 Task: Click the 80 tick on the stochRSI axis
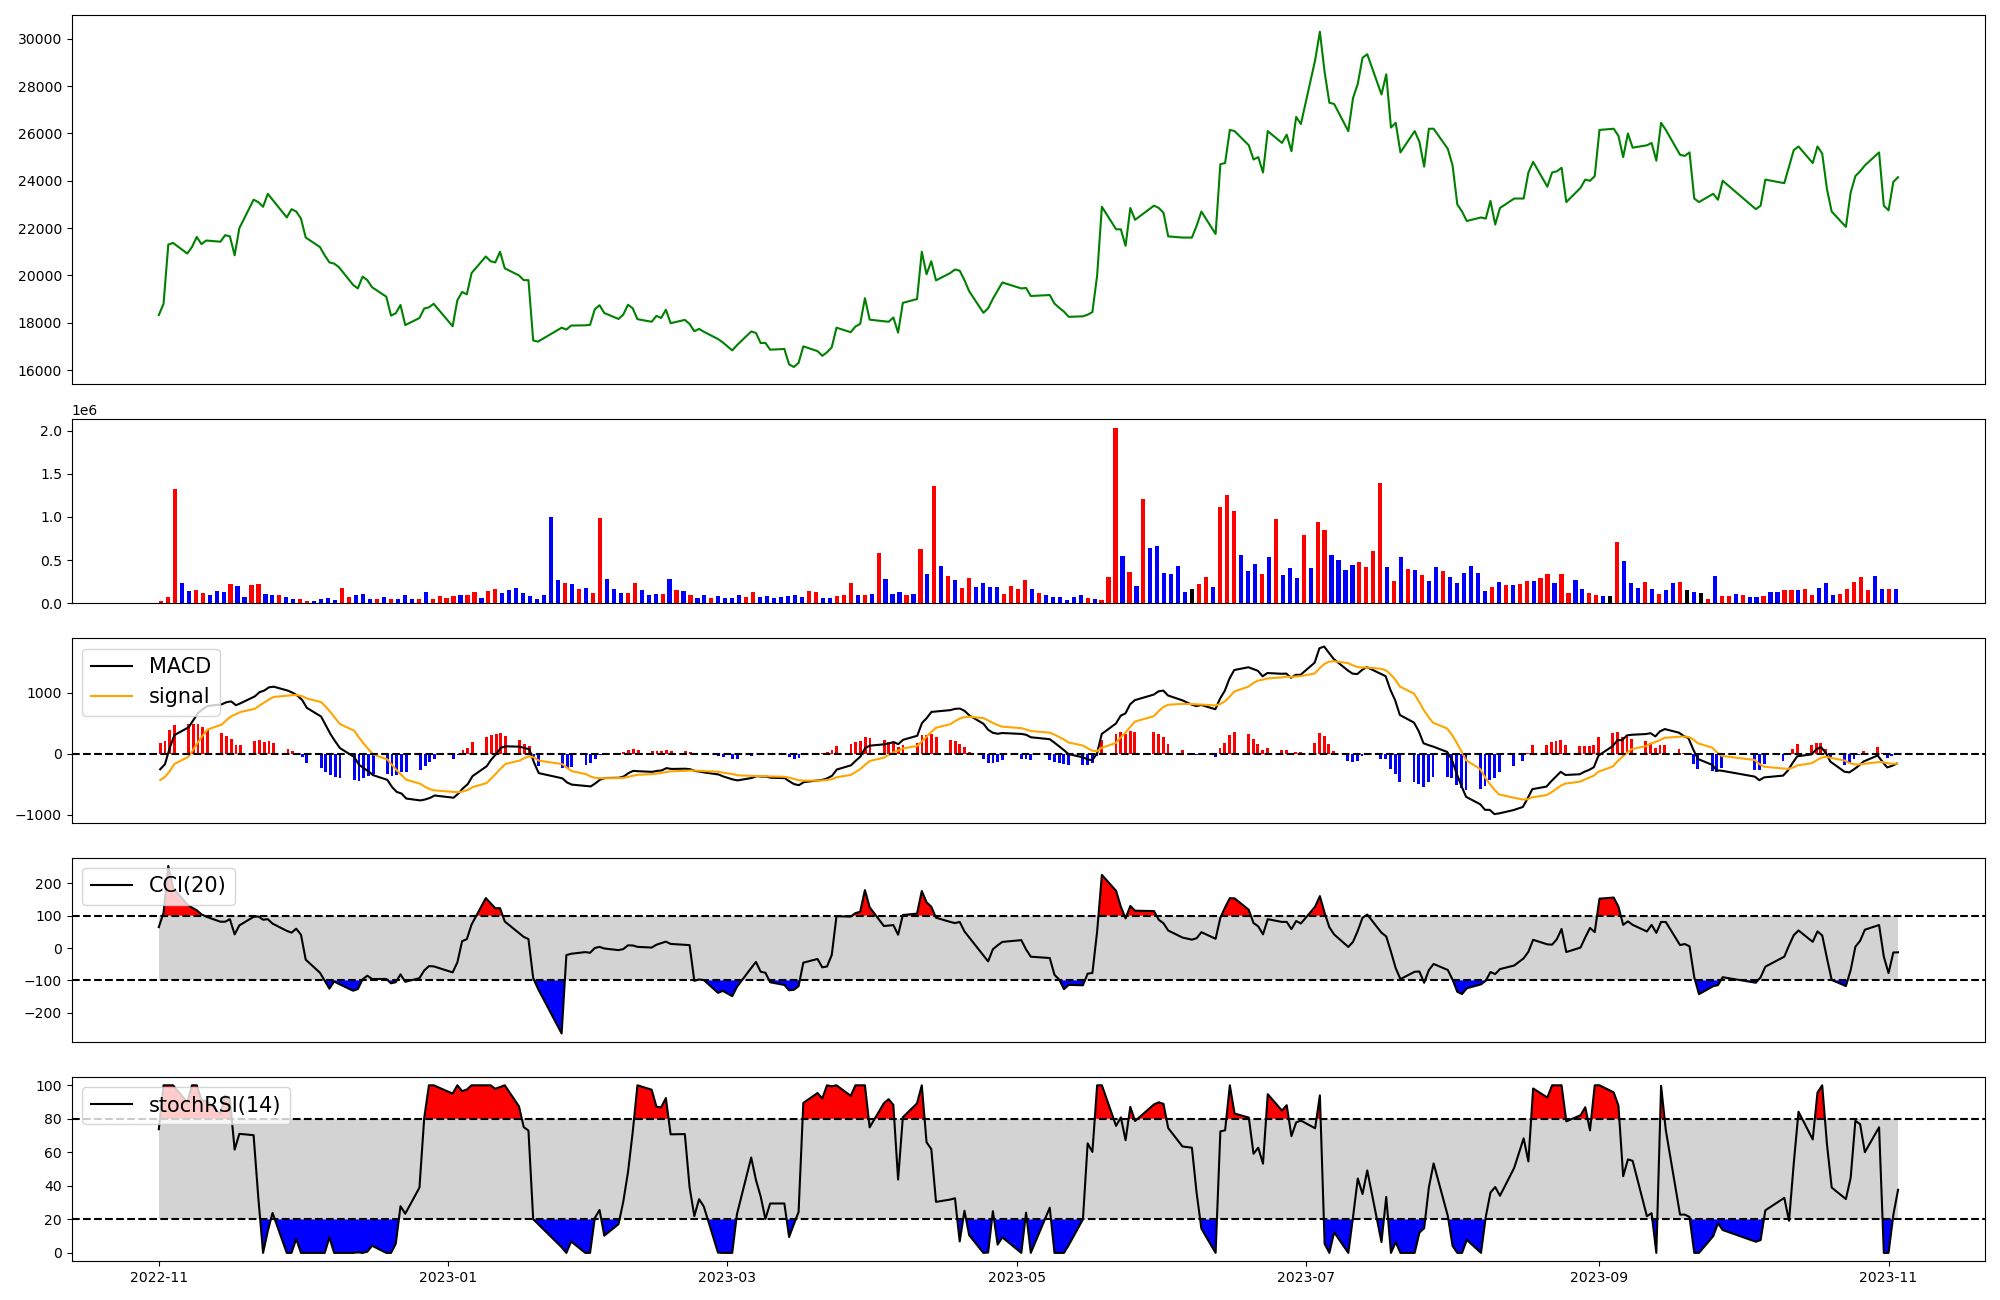[53, 1119]
